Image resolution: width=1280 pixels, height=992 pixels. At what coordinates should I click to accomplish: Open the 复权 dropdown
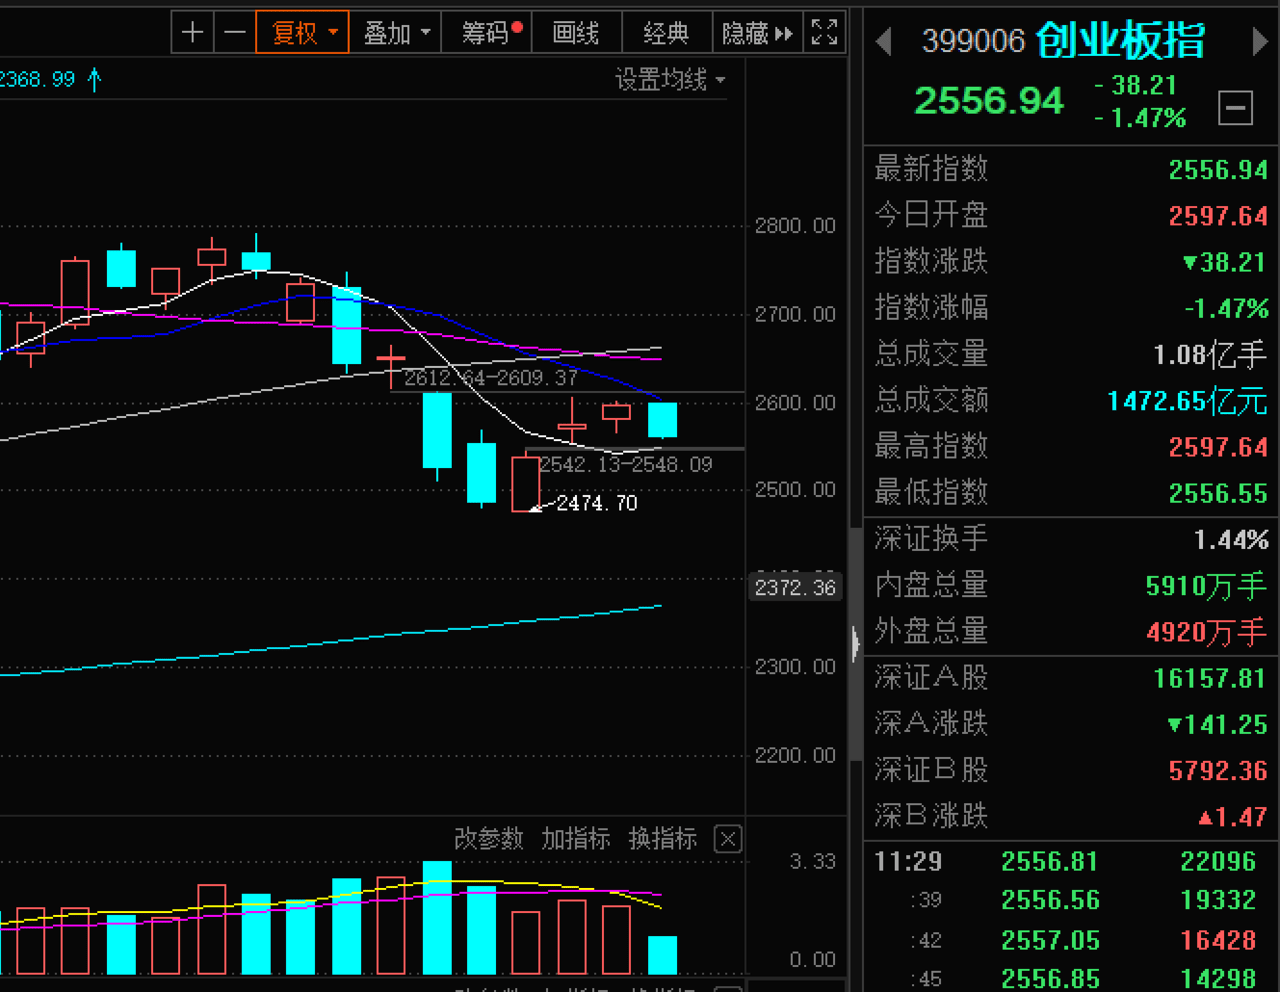303,33
